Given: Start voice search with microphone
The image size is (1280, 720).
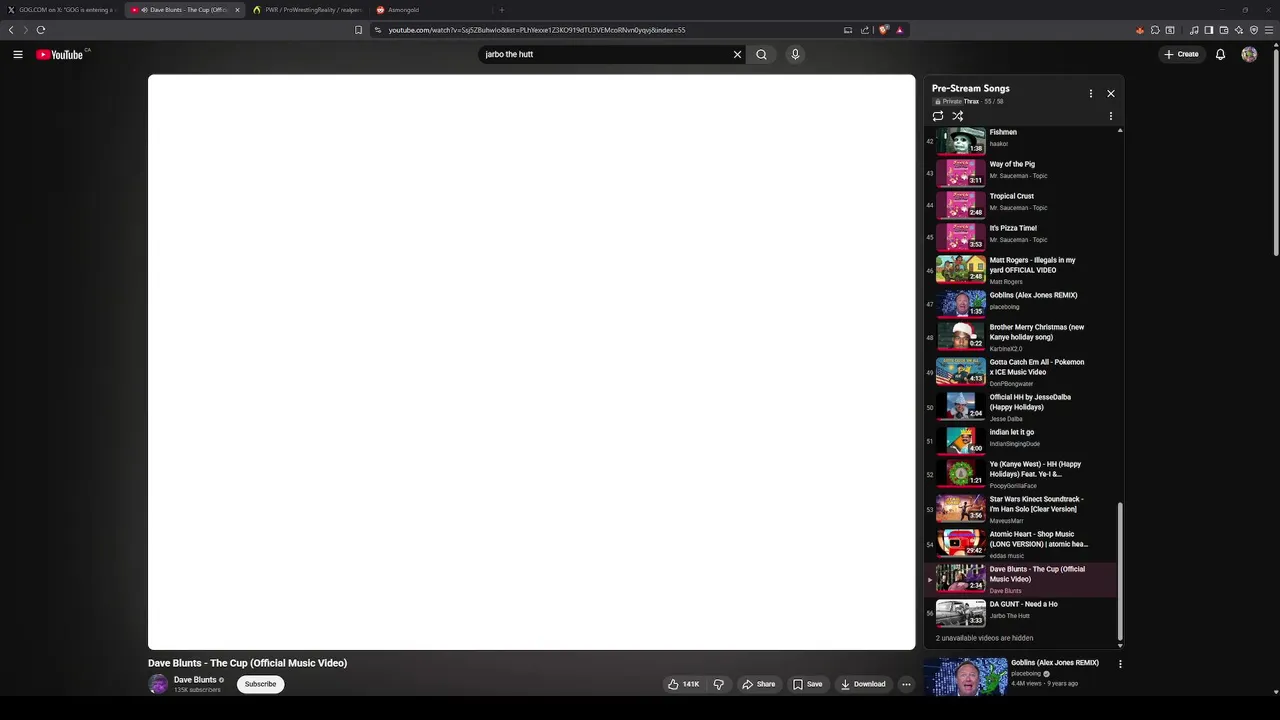Looking at the screenshot, I should [795, 55].
